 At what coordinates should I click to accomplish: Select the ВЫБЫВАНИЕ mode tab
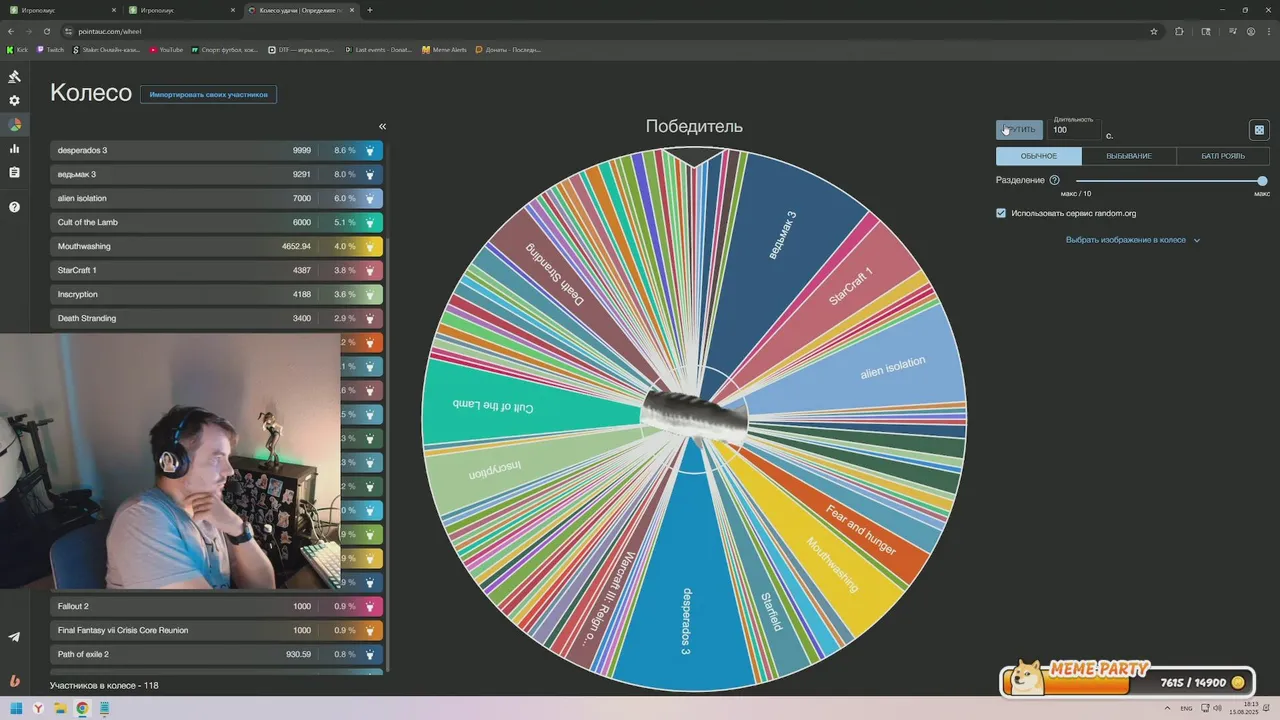(x=1128, y=156)
